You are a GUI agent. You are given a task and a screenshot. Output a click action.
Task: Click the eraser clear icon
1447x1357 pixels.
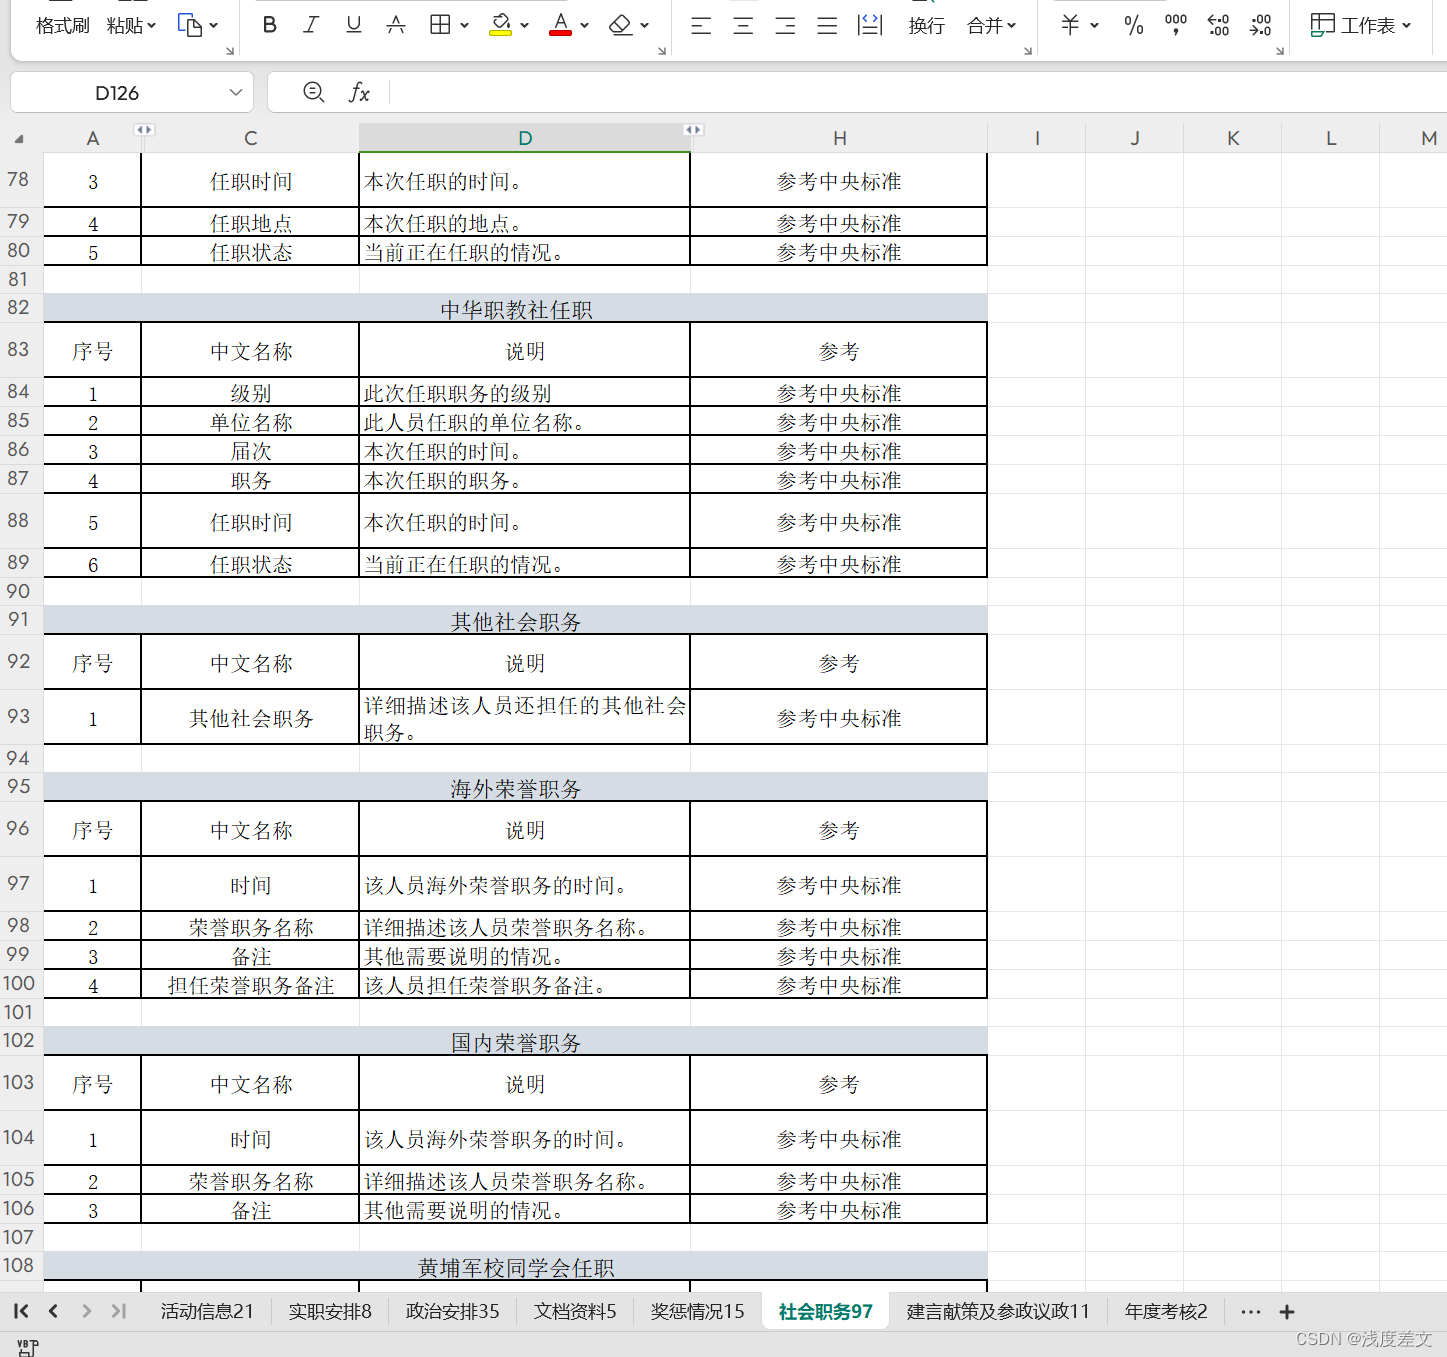pos(621,25)
